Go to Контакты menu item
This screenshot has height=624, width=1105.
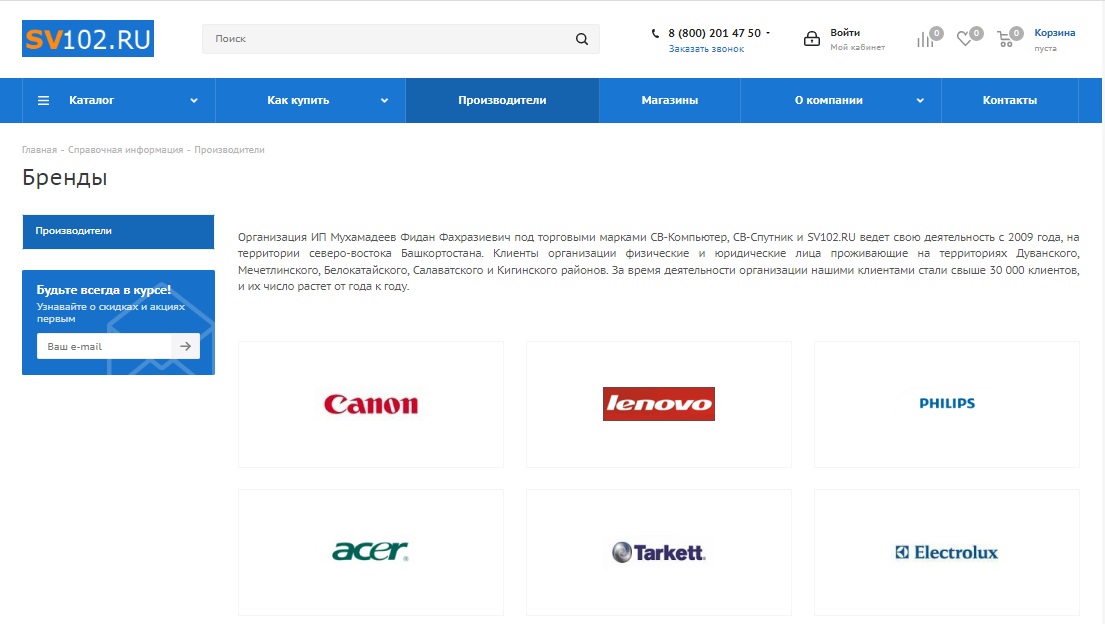click(1010, 100)
